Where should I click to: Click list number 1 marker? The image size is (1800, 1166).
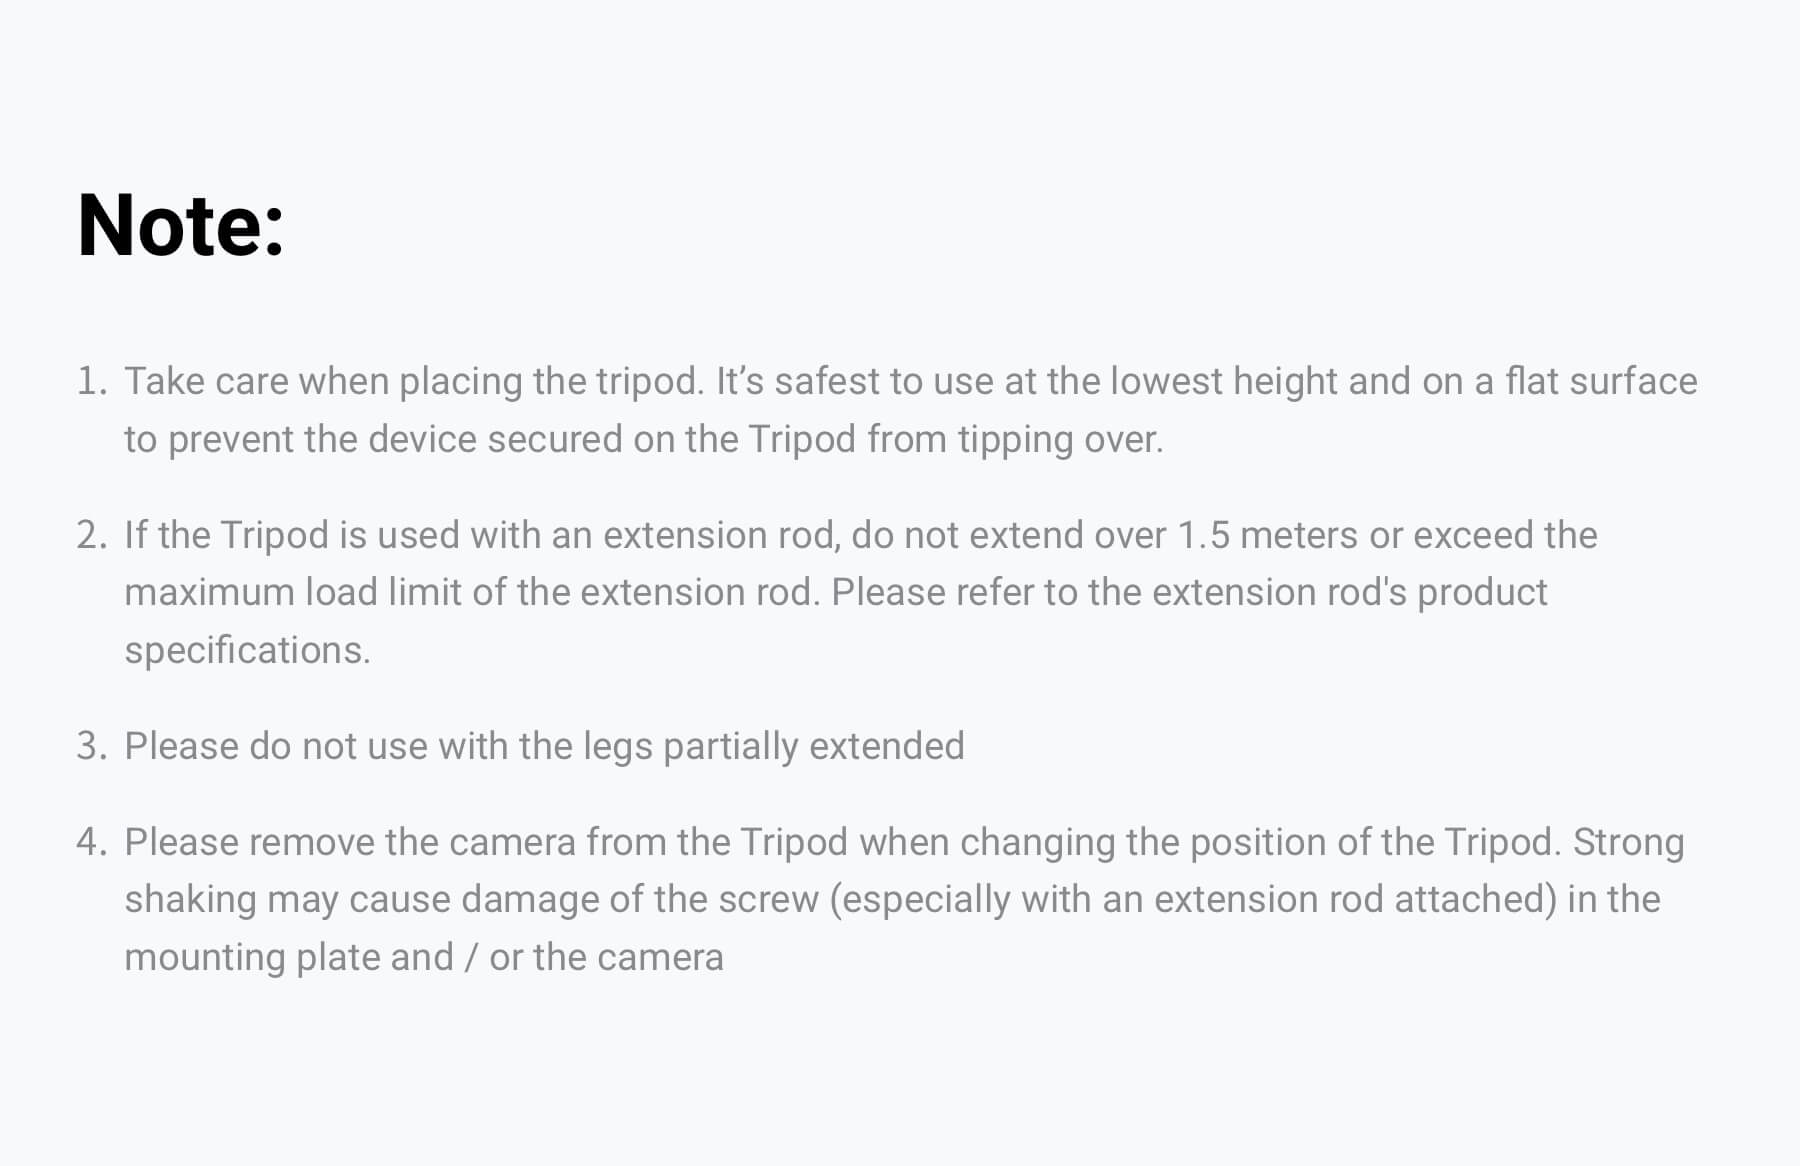pos(91,381)
